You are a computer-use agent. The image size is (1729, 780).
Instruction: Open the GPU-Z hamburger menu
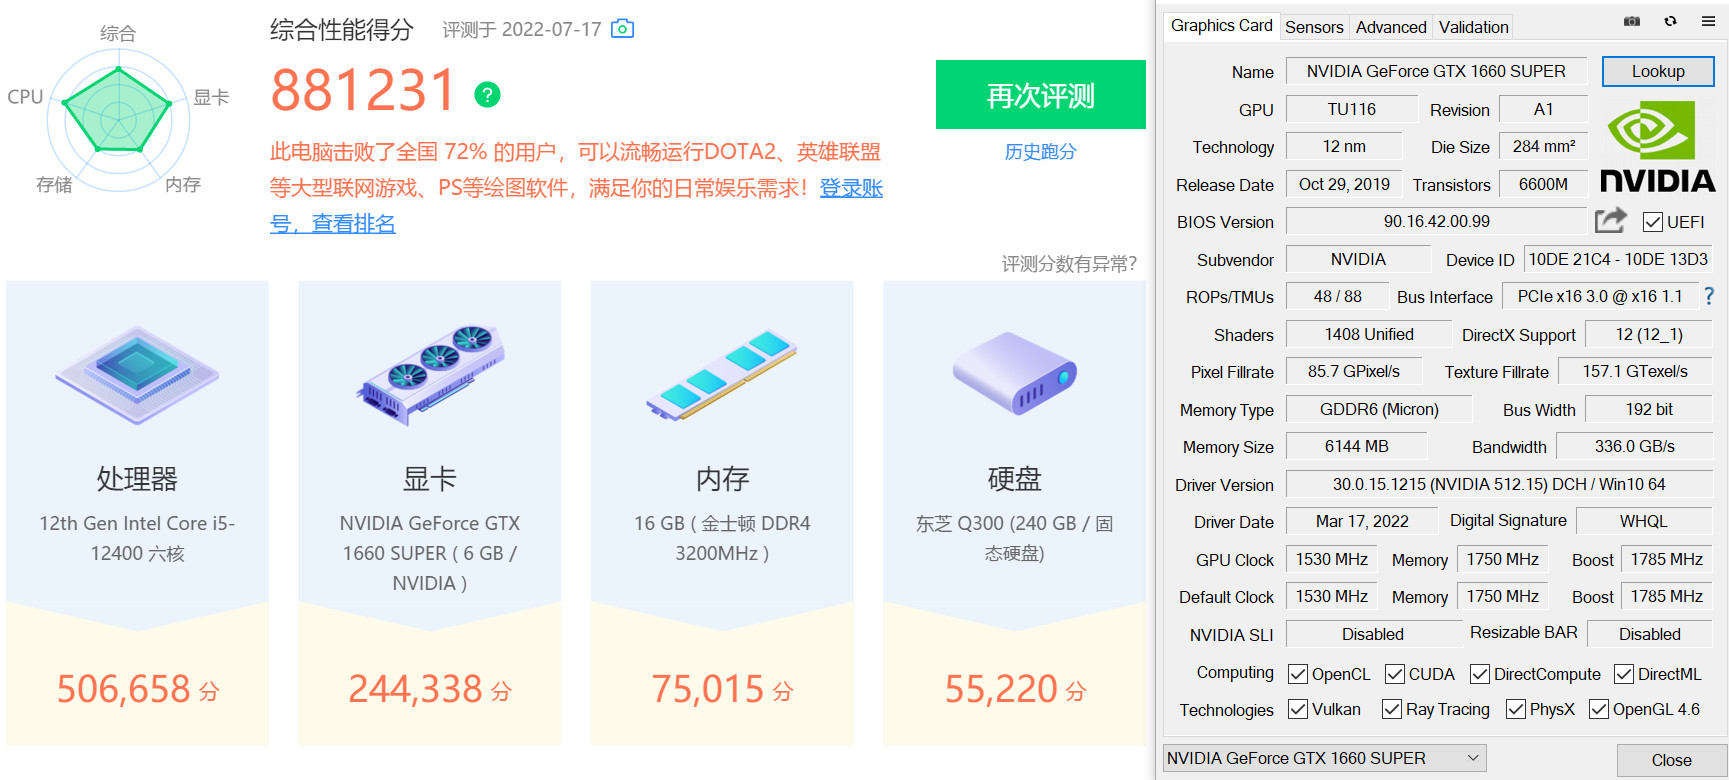[1708, 21]
